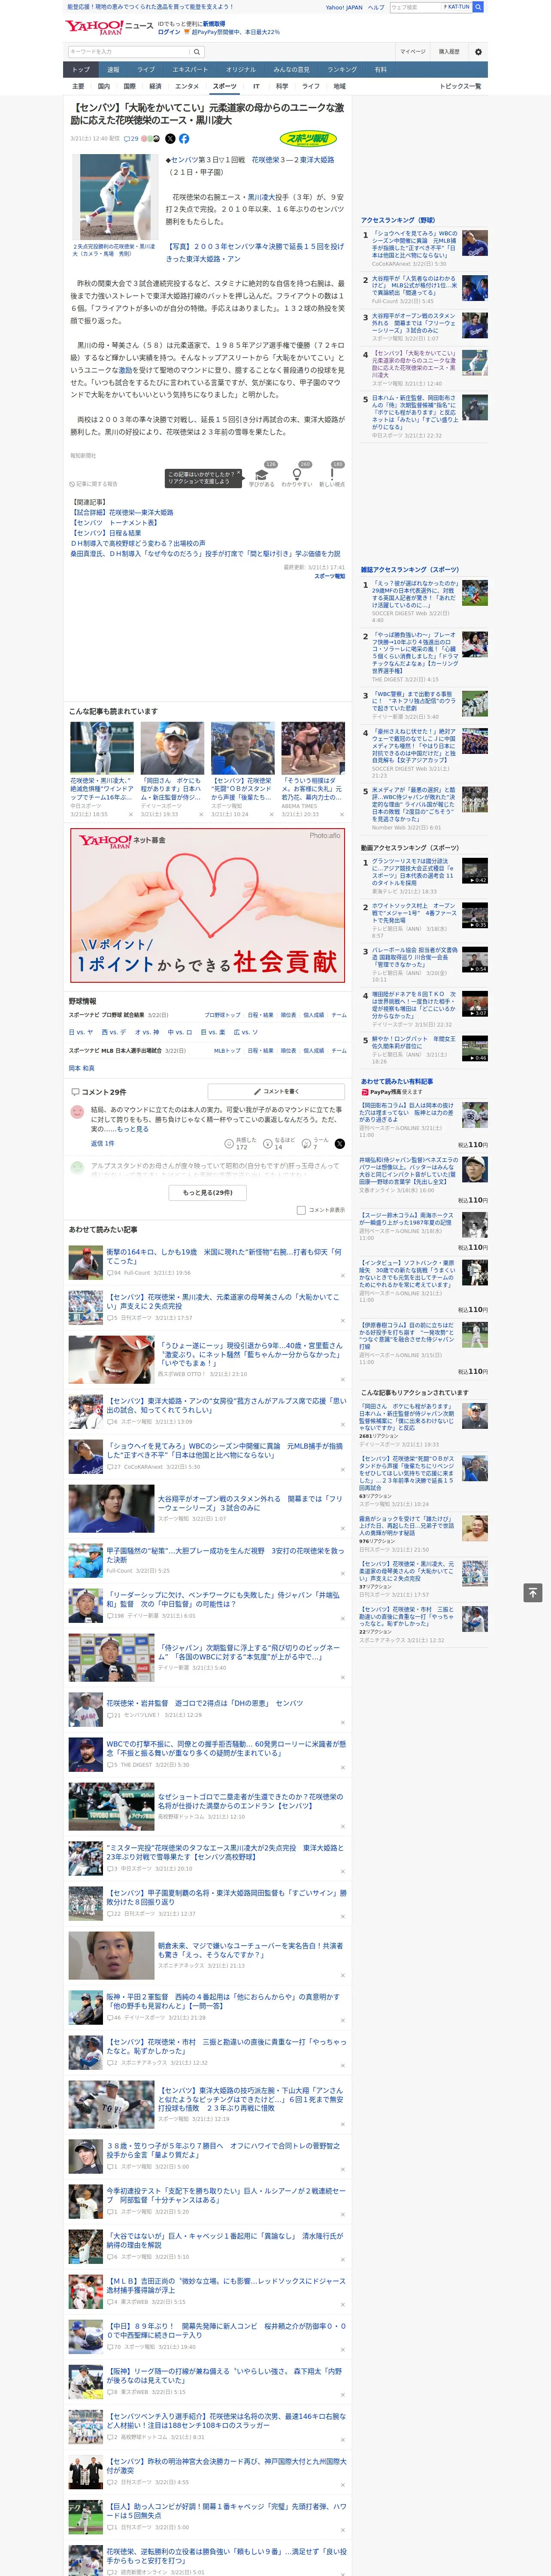Viewport: 551px width, 2576px height.
Task: Click the ログイン link
Action: coord(169,32)
